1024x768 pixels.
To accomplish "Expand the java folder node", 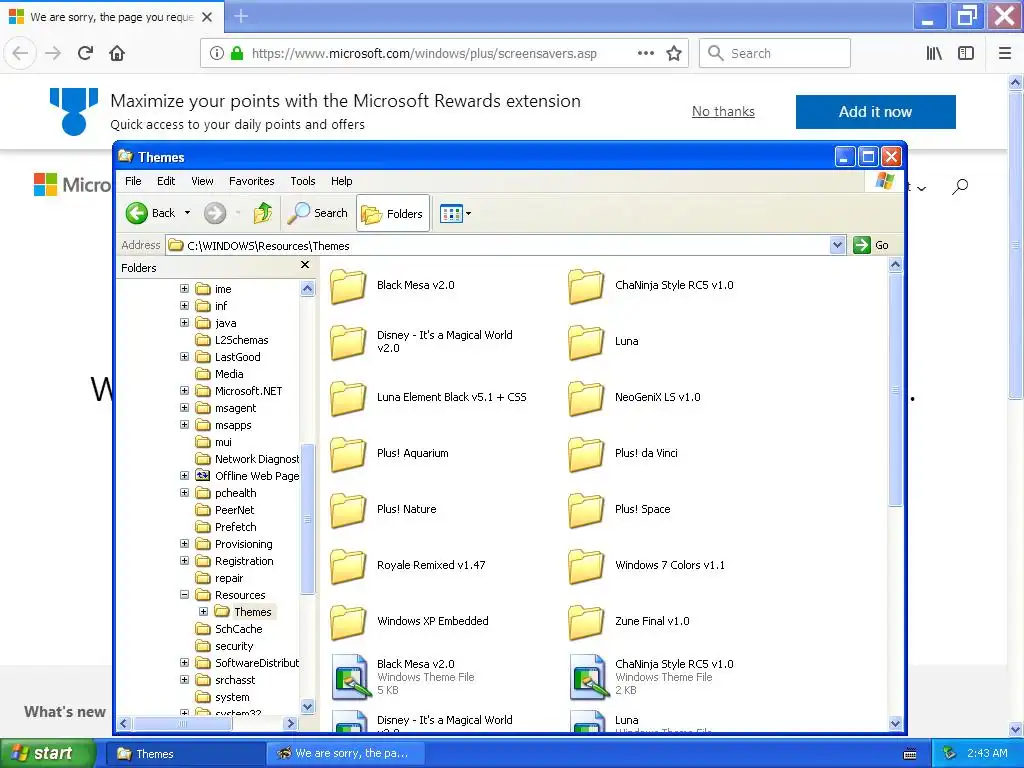I will (x=184, y=323).
